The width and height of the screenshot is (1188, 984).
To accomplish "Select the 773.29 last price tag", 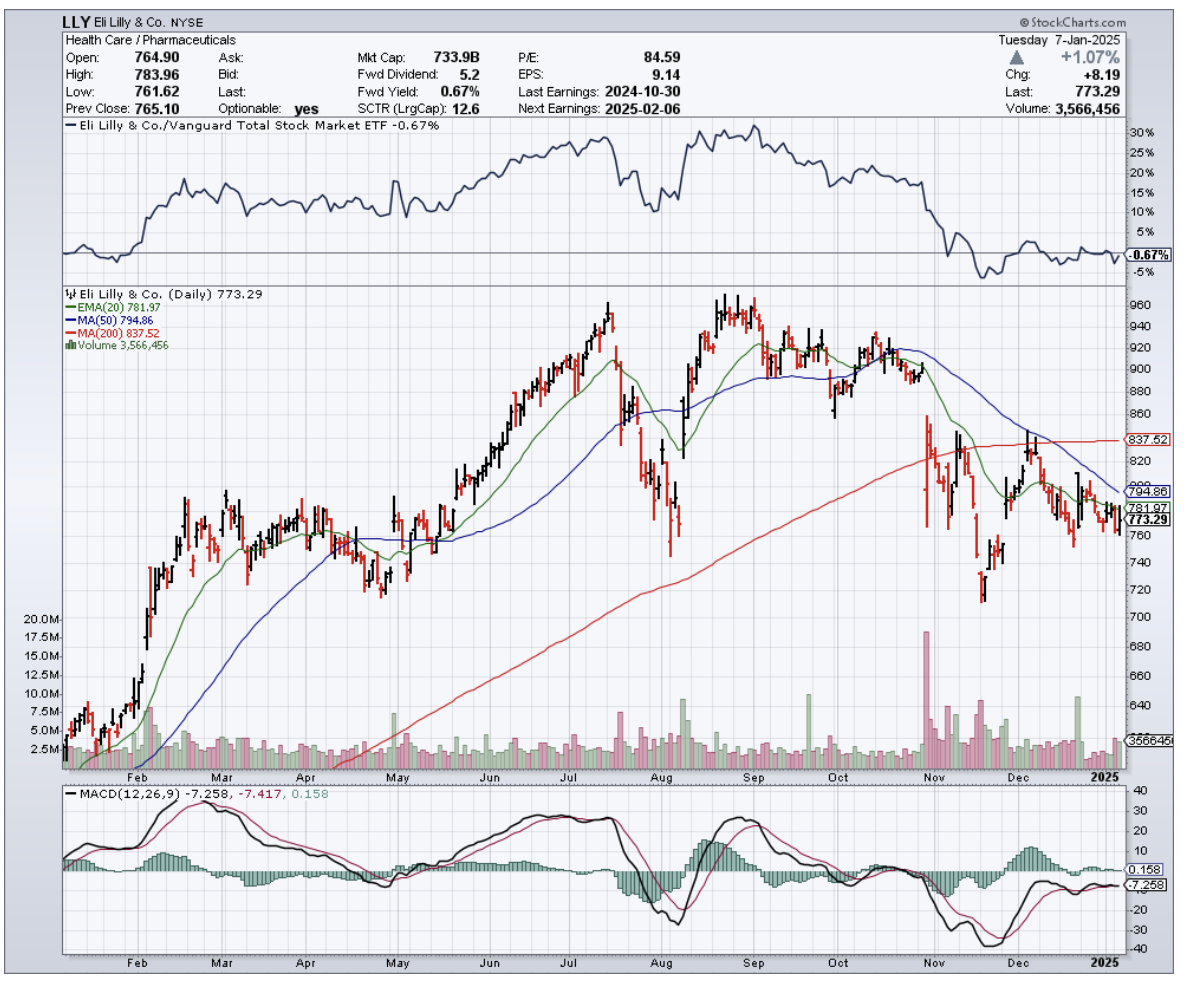I will pyautogui.click(x=1147, y=519).
